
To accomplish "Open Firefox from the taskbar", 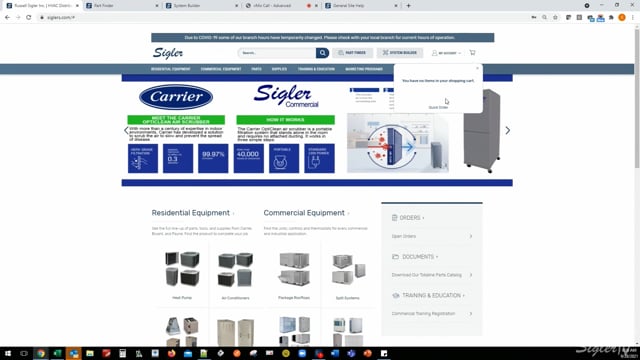I will (x=171, y=353).
